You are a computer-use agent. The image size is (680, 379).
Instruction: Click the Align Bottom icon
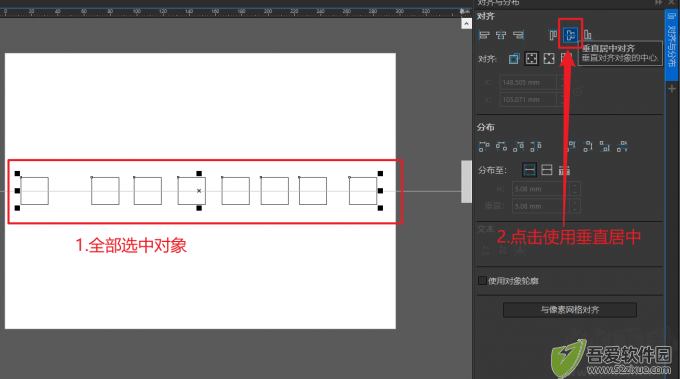[588, 35]
